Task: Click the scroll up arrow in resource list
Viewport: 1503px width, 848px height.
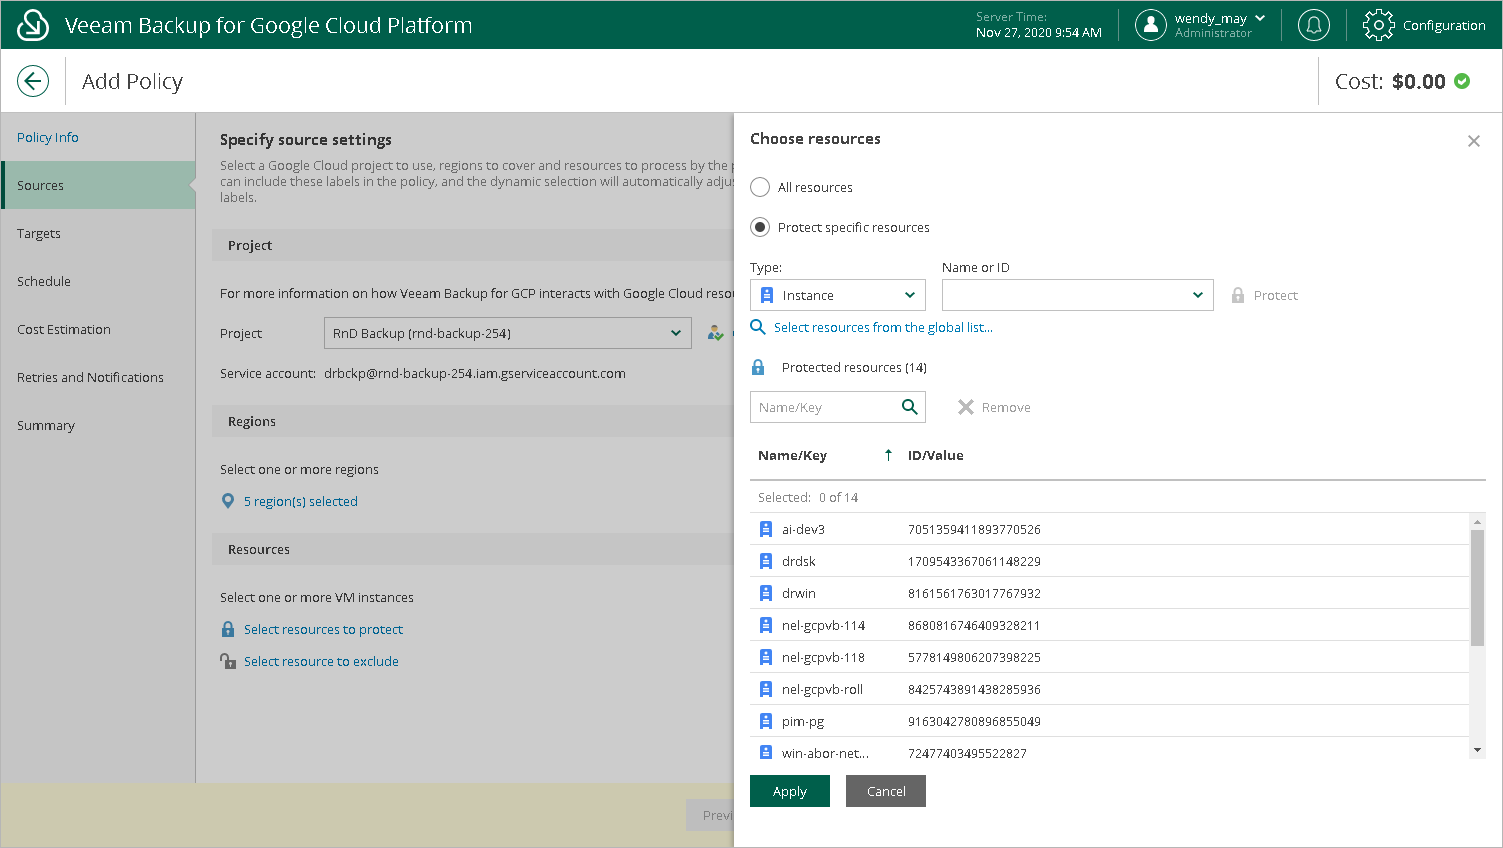Action: point(1477,521)
